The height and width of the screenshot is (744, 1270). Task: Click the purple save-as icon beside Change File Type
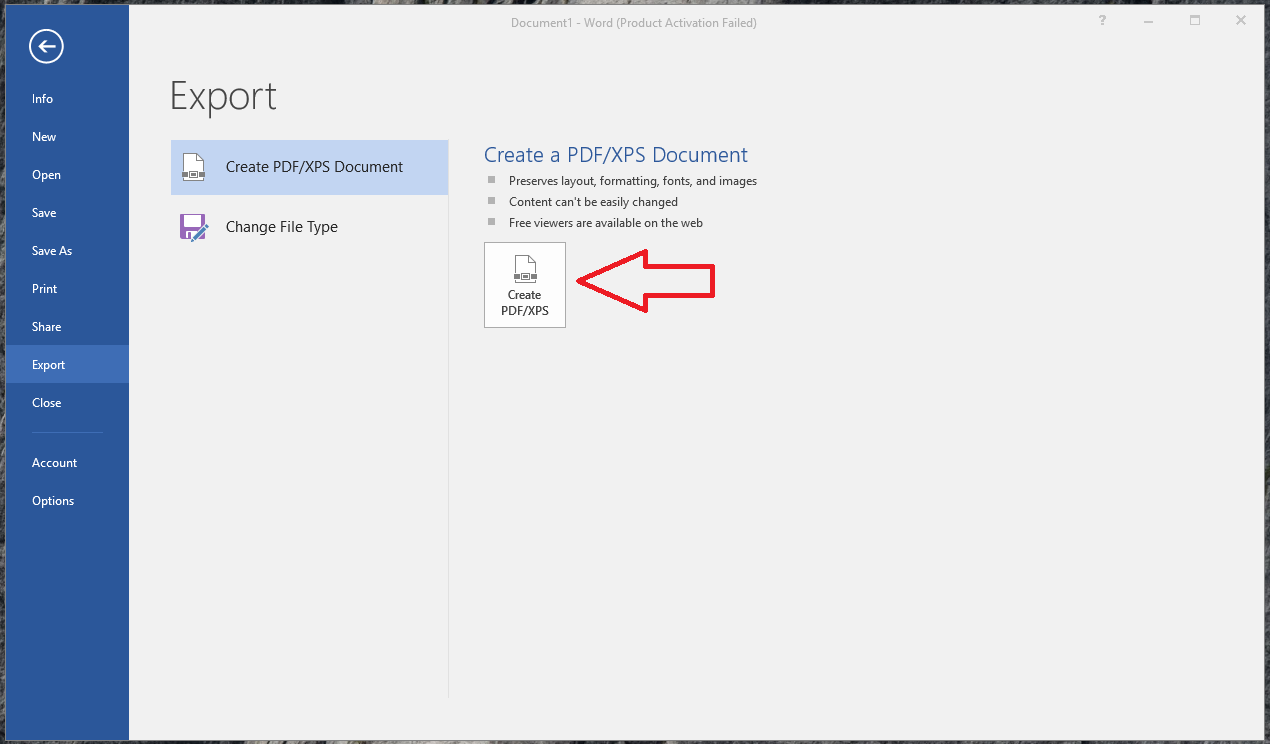[193, 227]
